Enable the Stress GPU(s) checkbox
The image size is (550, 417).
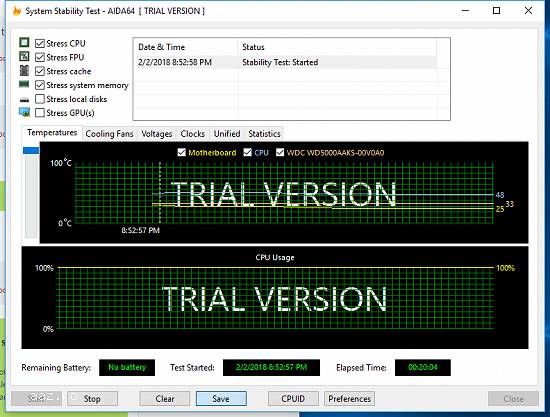click(40, 113)
